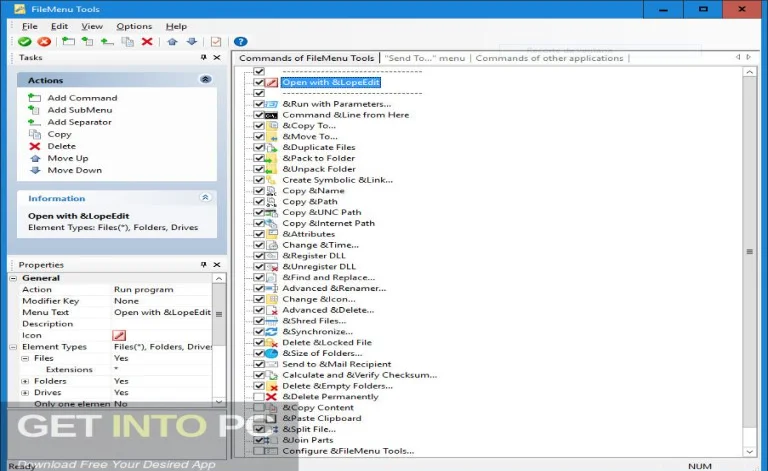Image resolution: width=768 pixels, height=471 pixels.
Task: Uncheck the Run with Parameters checkbox
Action: click(259, 104)
